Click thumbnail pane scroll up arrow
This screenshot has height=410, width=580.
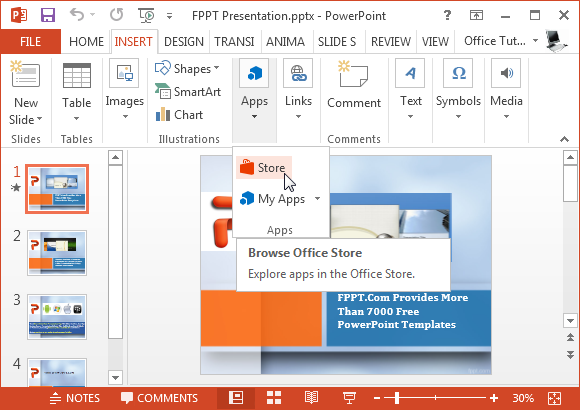[x=115, y=158]
